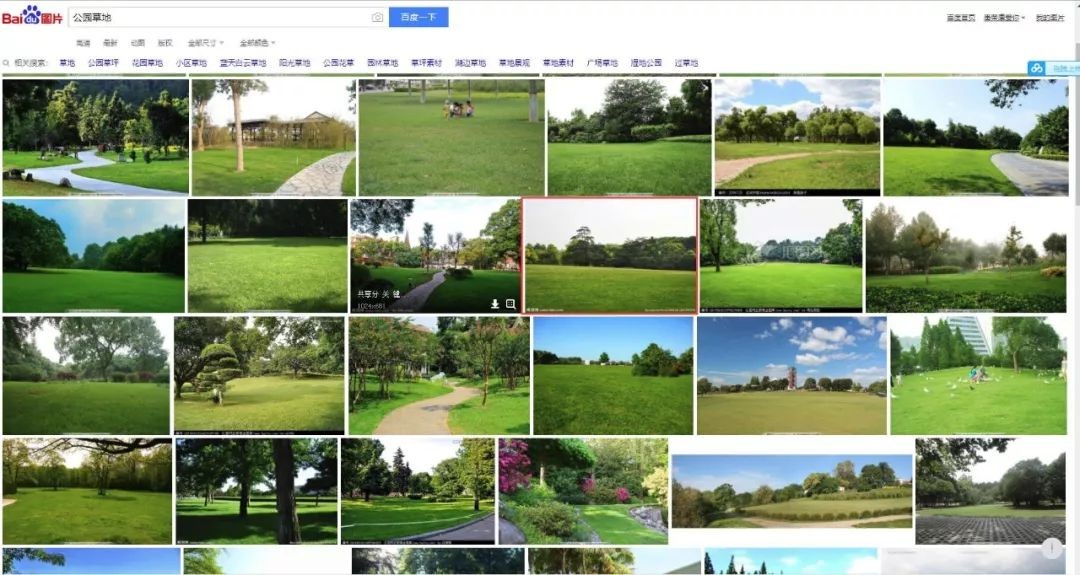
Task: Click the magnifier icon before related searches
Action: pyautogui.click(x=6, y=63)
